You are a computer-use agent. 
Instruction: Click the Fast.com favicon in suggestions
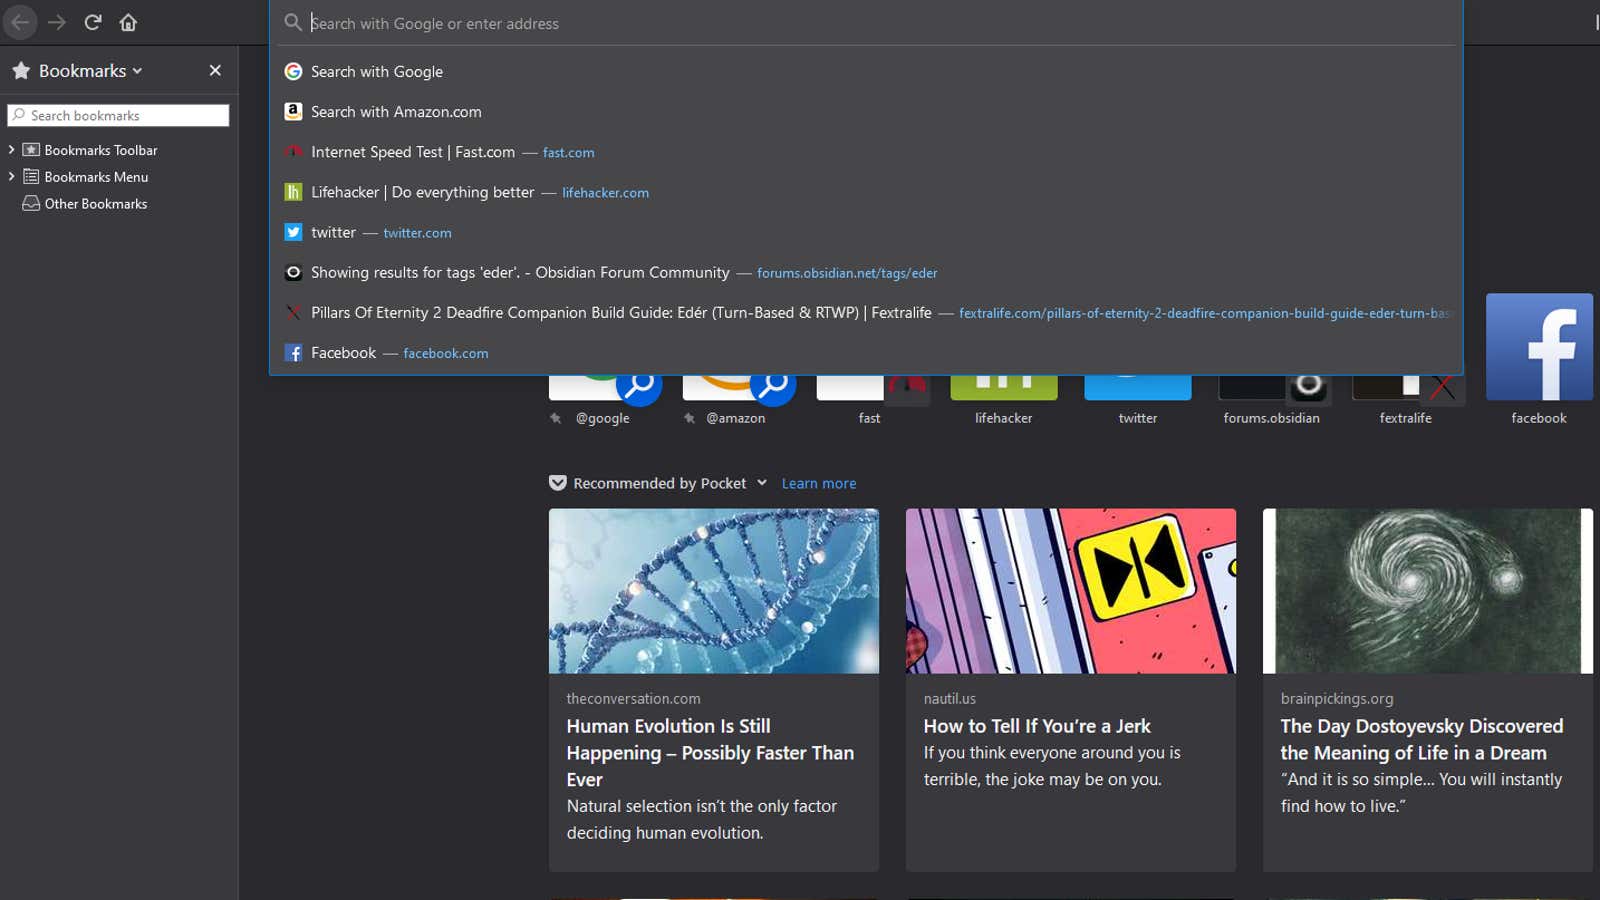coord(293,152)
